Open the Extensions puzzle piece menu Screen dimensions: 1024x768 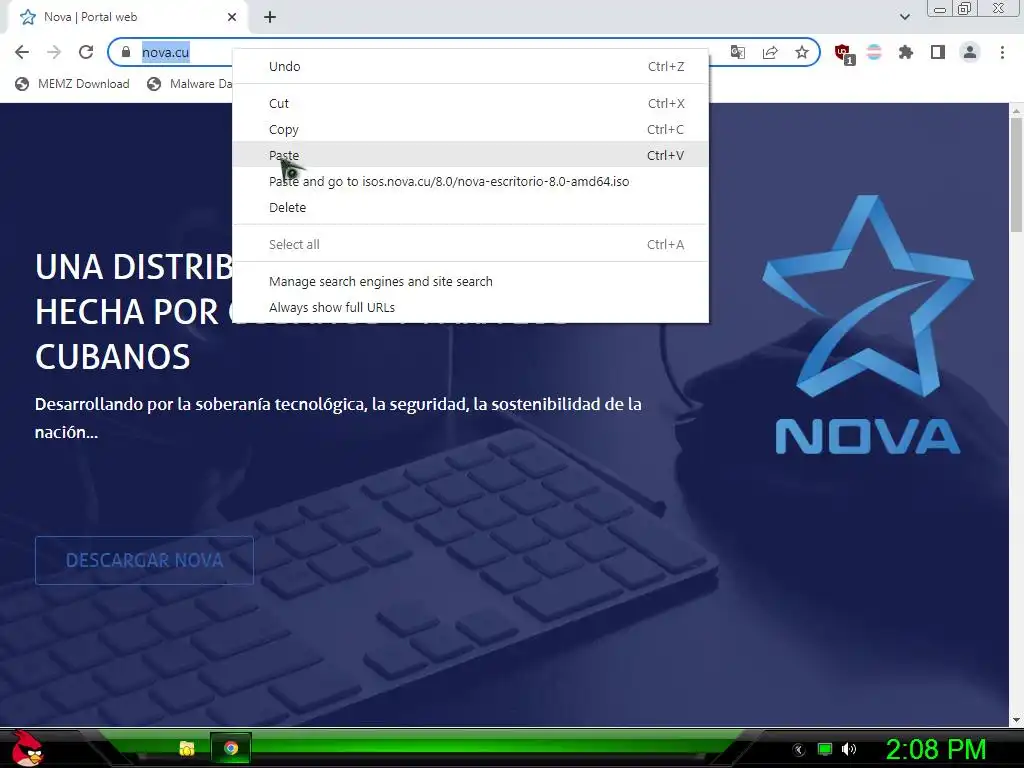tap(906, 52)
